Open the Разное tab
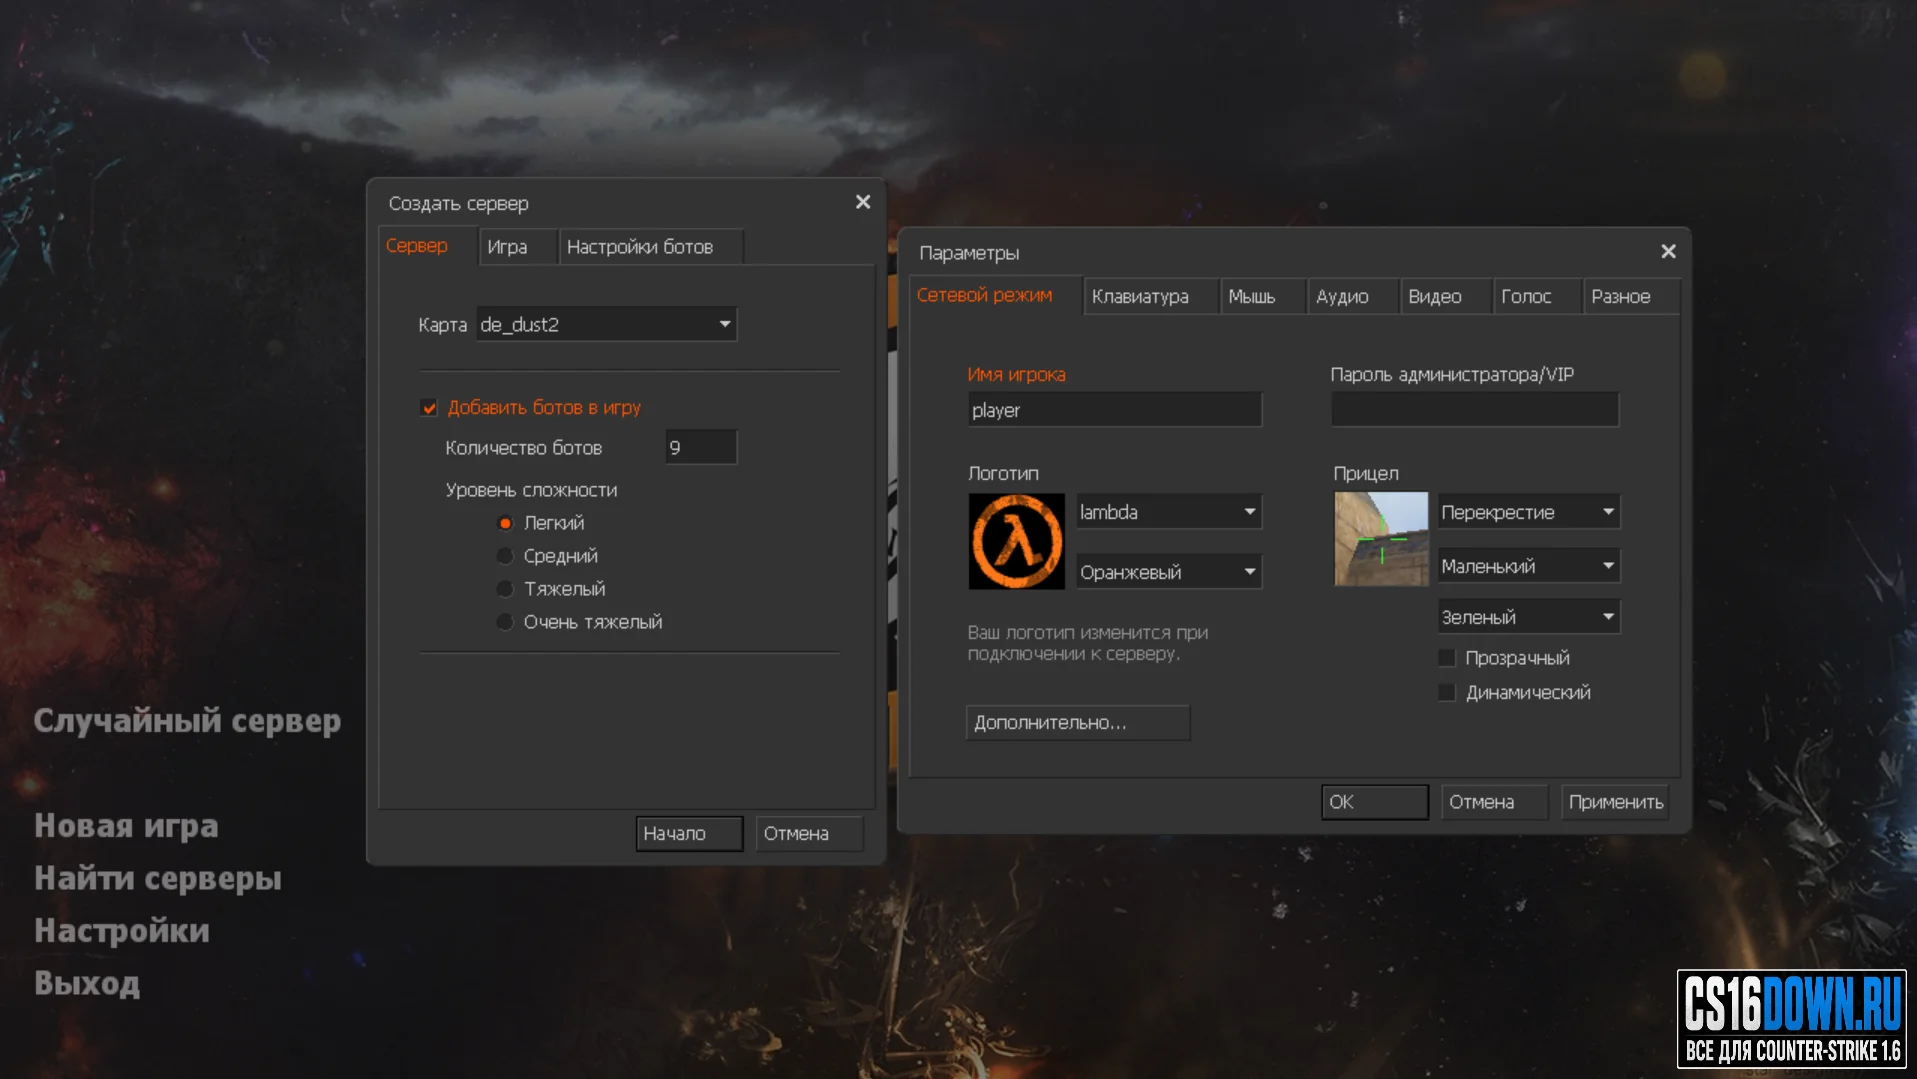This screenshot has height=1079, width=1917. click(1631, 296)
